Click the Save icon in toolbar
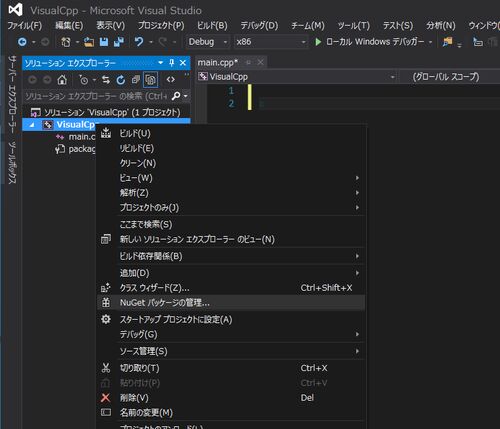500x429 pixels. pos(104,42)
